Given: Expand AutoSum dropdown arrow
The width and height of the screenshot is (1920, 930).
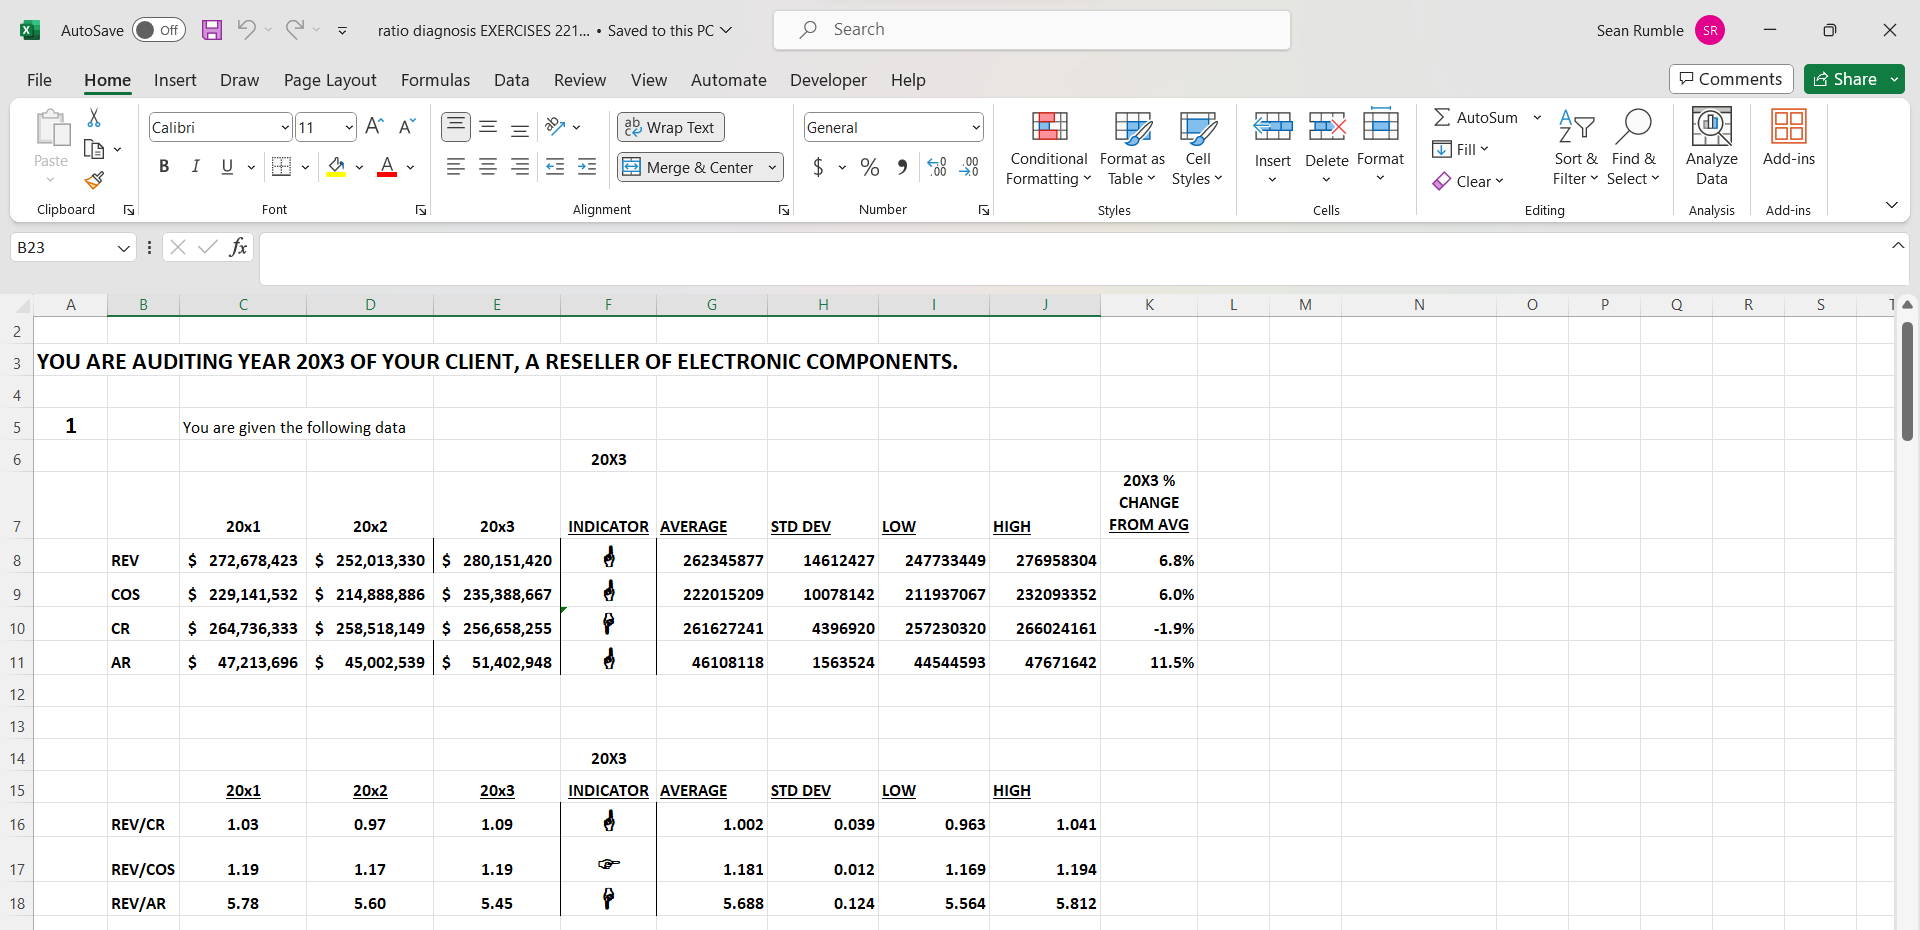Looking at the screenshot, I should click(1538, 118).
